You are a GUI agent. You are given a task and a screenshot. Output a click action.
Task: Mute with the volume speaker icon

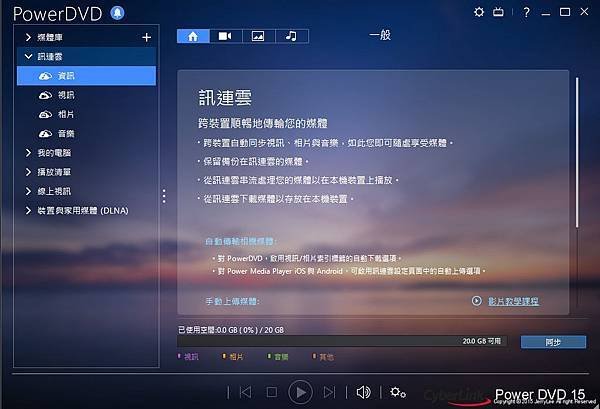pyautogui.click(x=363, y=392)
